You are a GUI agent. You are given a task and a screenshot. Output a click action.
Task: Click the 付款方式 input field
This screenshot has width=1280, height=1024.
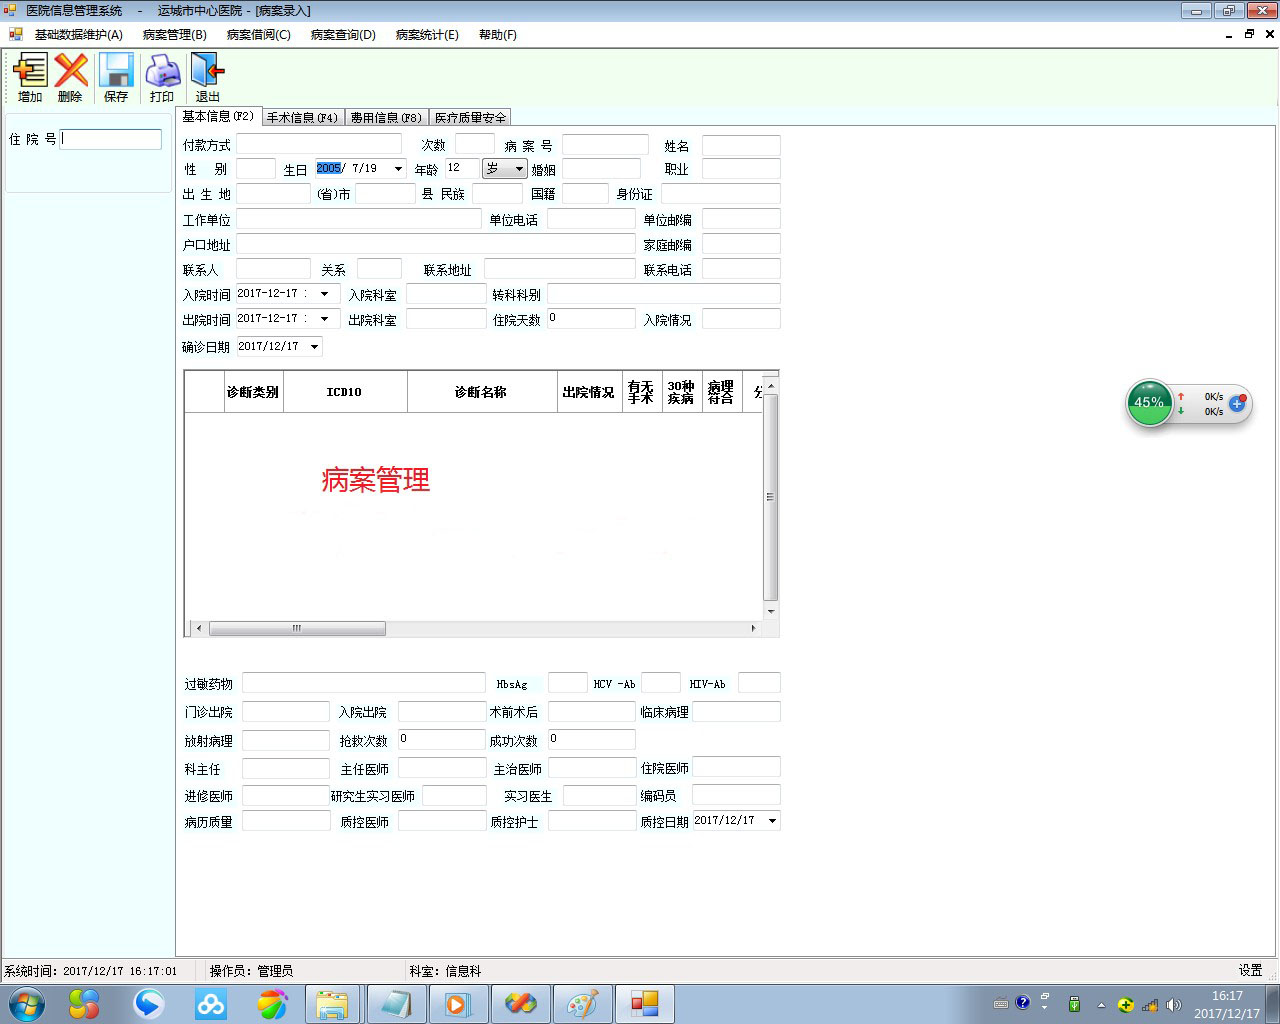click(319, 144)
